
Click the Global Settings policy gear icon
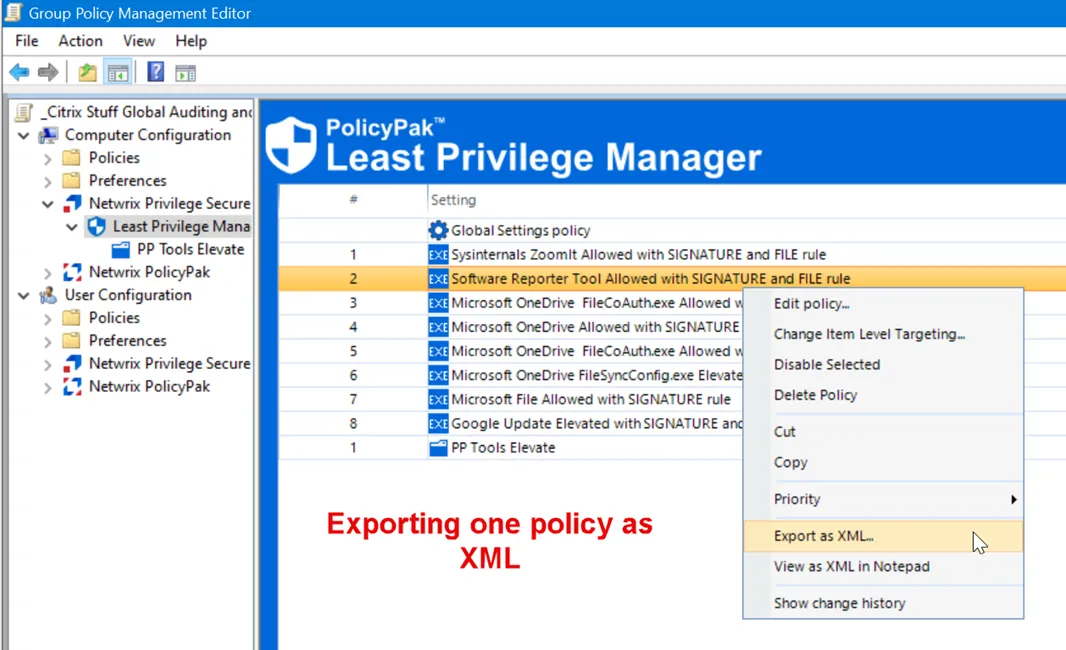437,230
